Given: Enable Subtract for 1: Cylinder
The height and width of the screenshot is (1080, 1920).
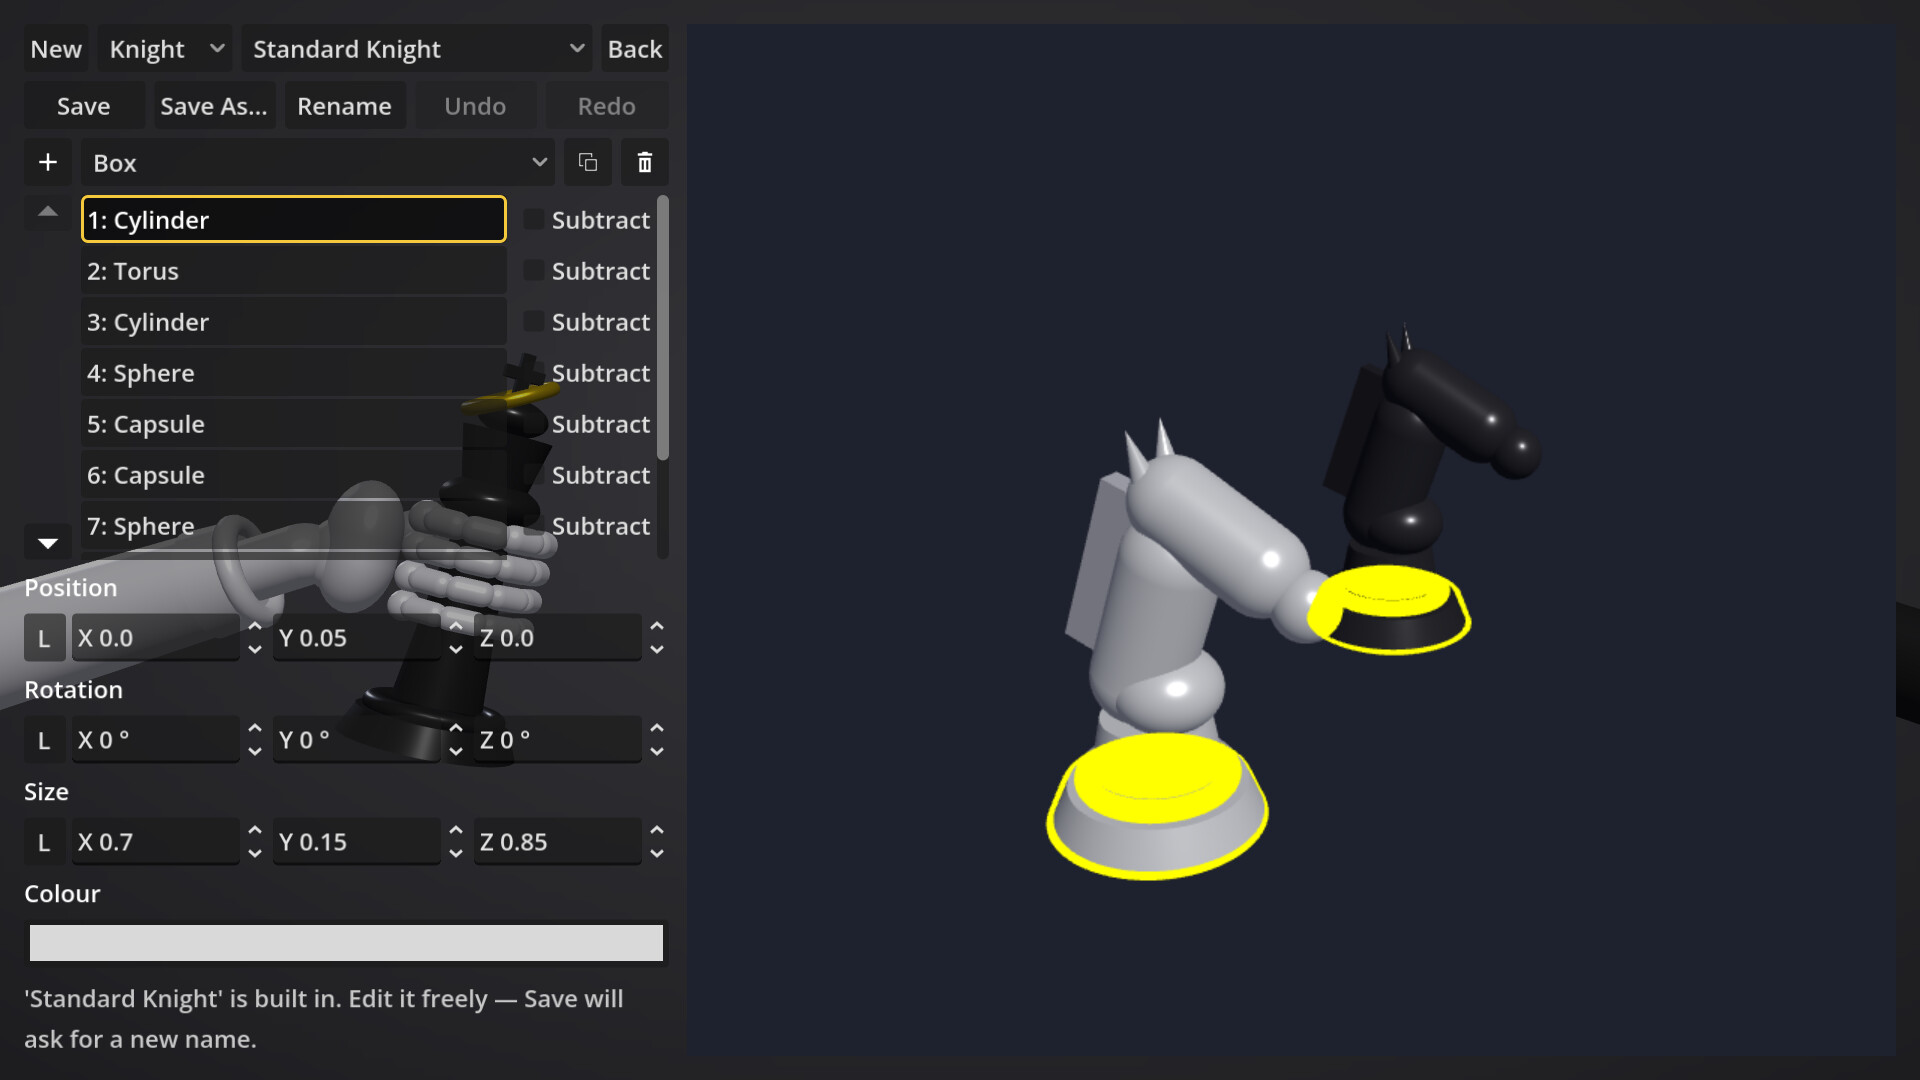Looking at the screenshot, I should [x=534, y=219].
